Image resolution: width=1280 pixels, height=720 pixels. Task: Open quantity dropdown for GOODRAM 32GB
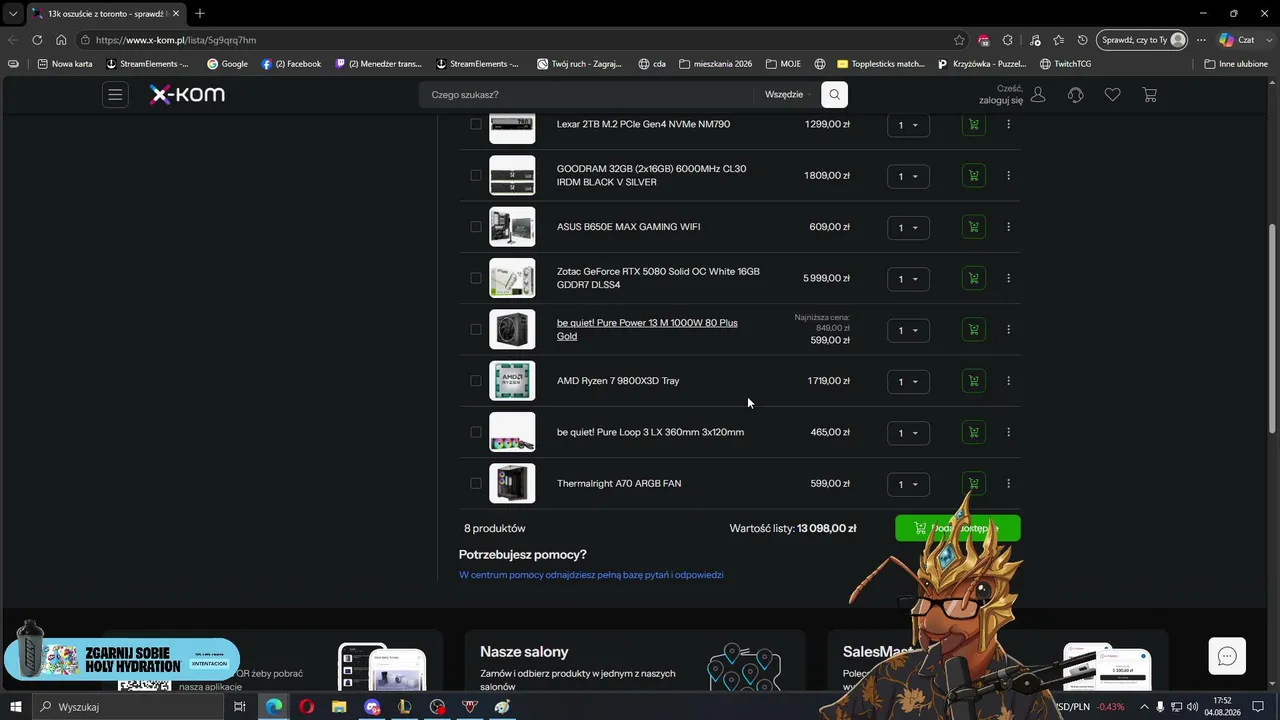[x=908, y=176]
